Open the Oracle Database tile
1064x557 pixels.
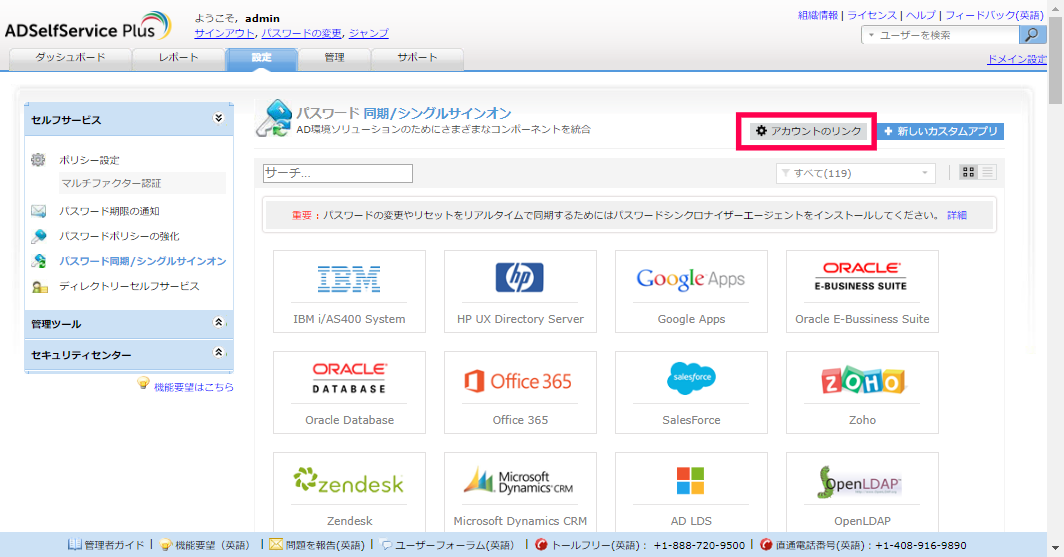pos(349,391)
